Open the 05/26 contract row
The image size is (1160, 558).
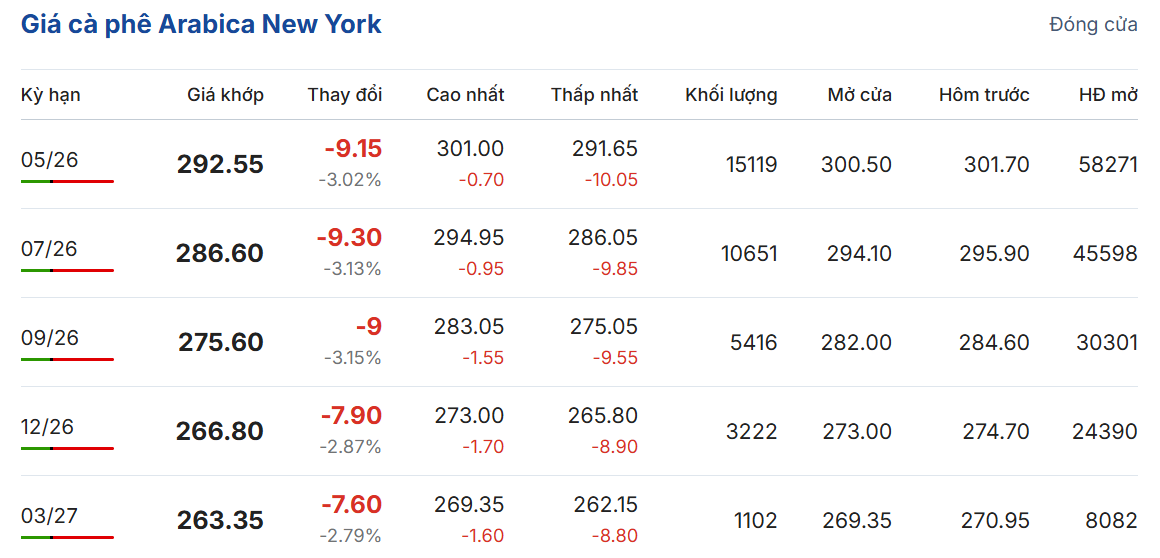tap(49, 159)
